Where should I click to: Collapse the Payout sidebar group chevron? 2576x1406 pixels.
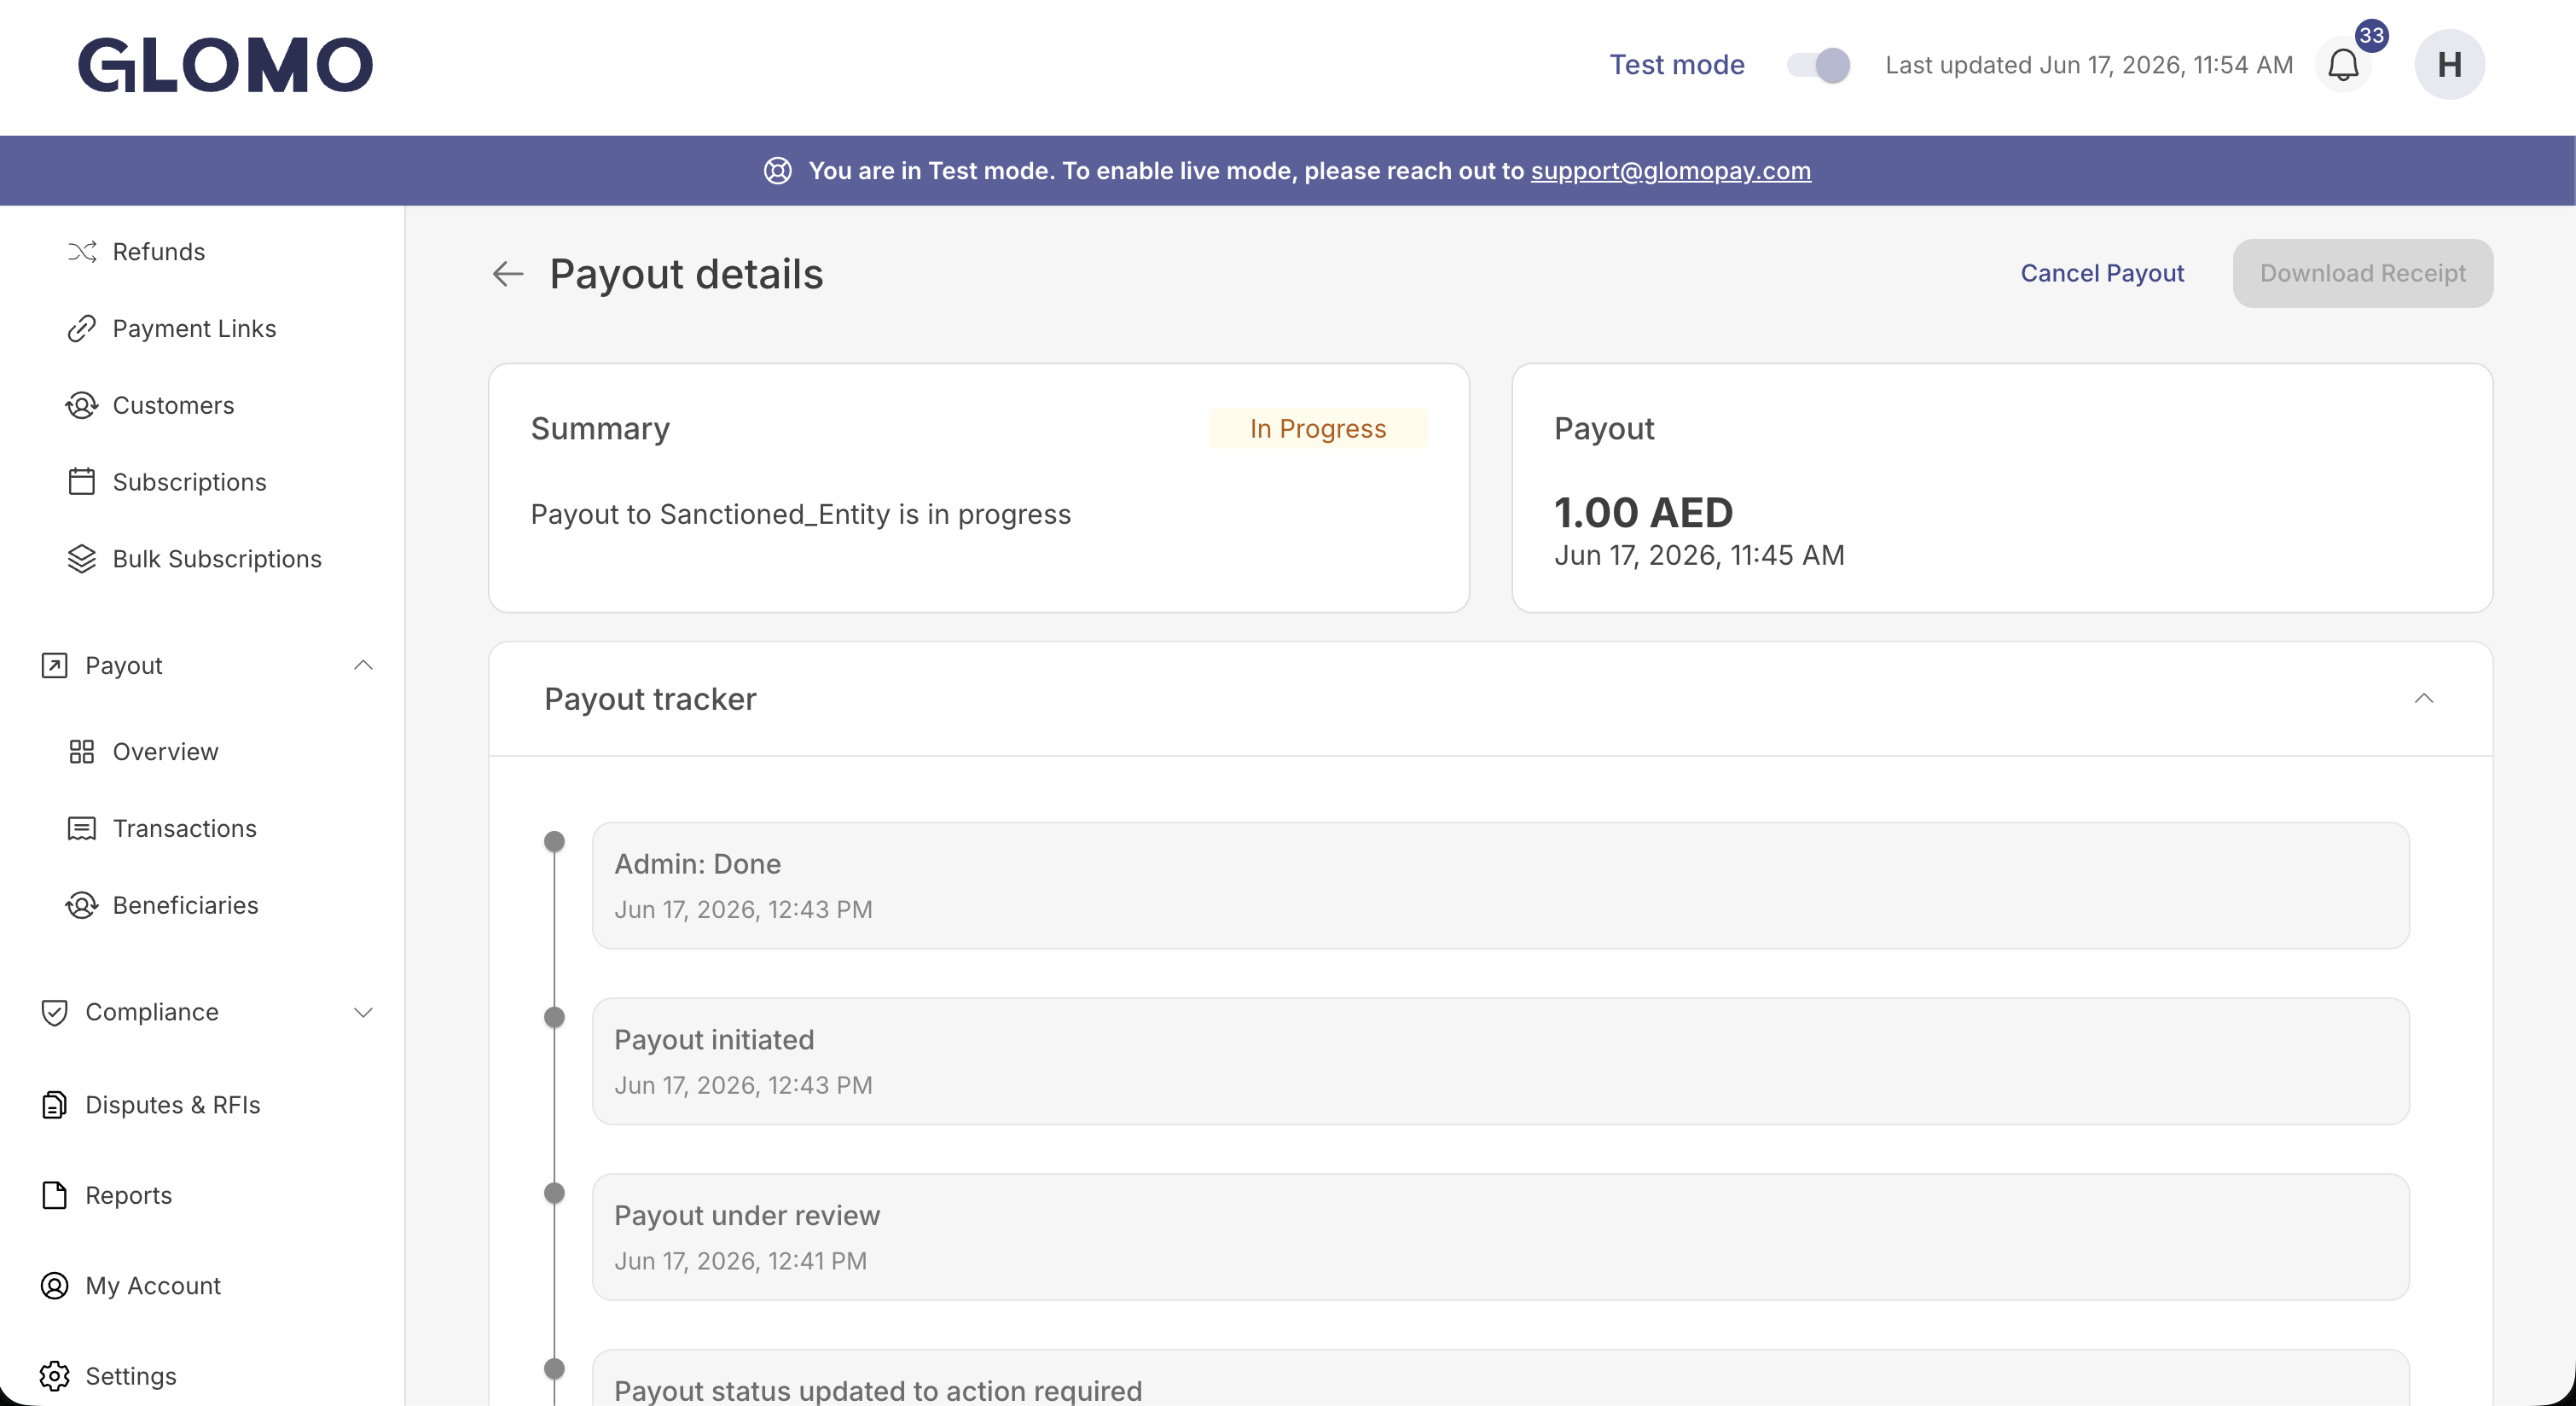[x=364, y=666]
